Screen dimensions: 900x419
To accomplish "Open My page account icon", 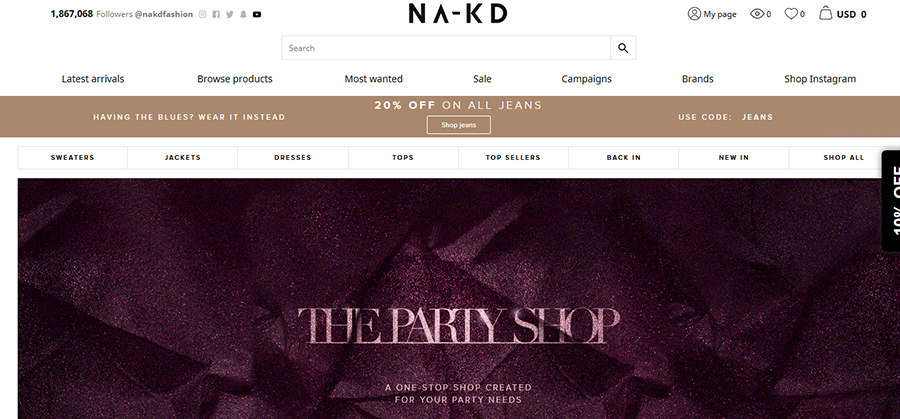I will (694, 14).
